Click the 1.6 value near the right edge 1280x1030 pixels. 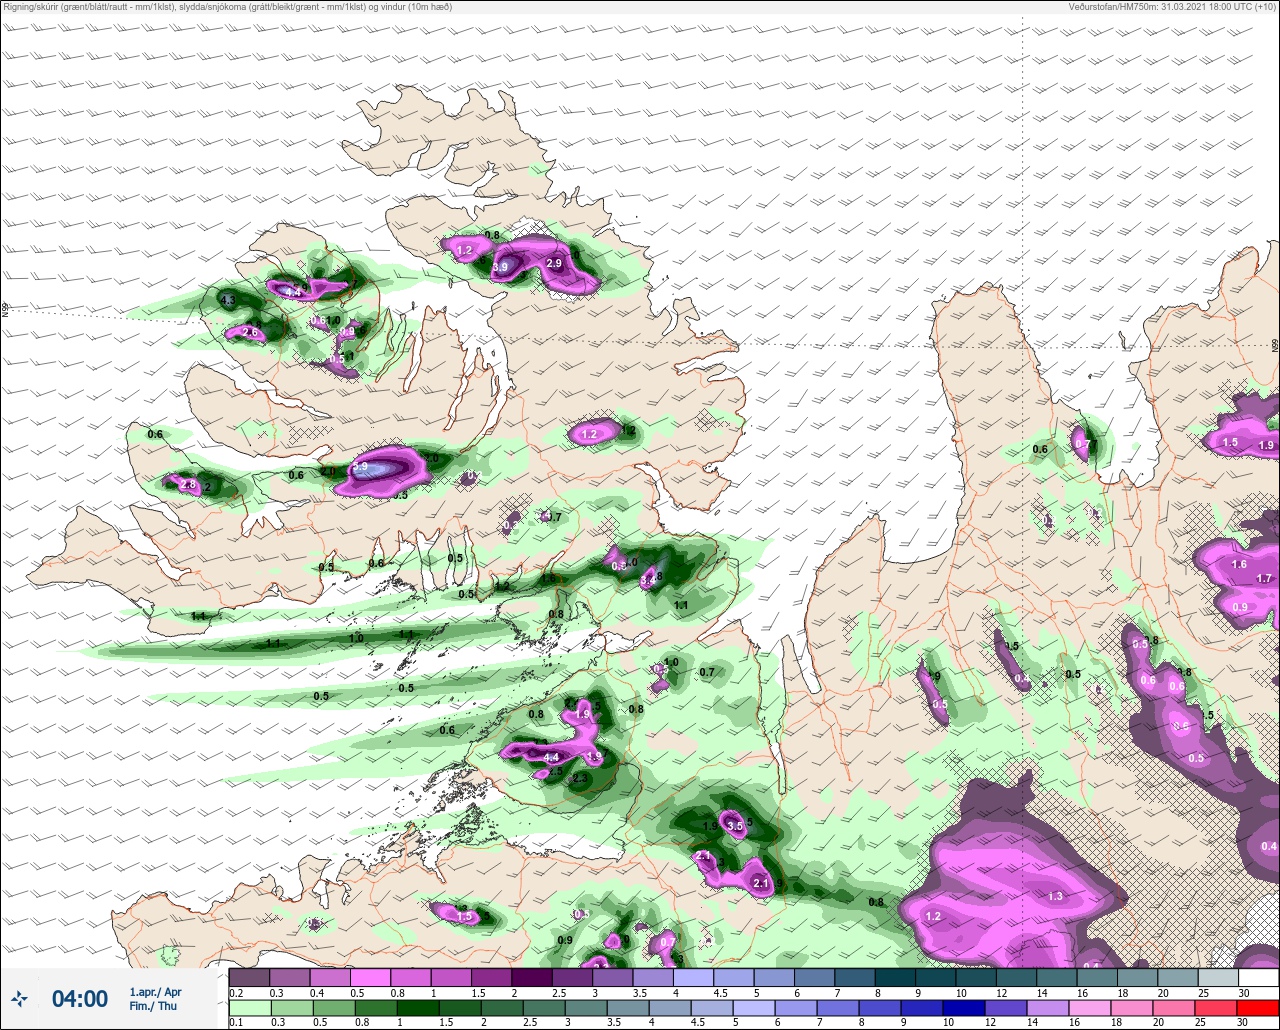[x=1239, y=565]
